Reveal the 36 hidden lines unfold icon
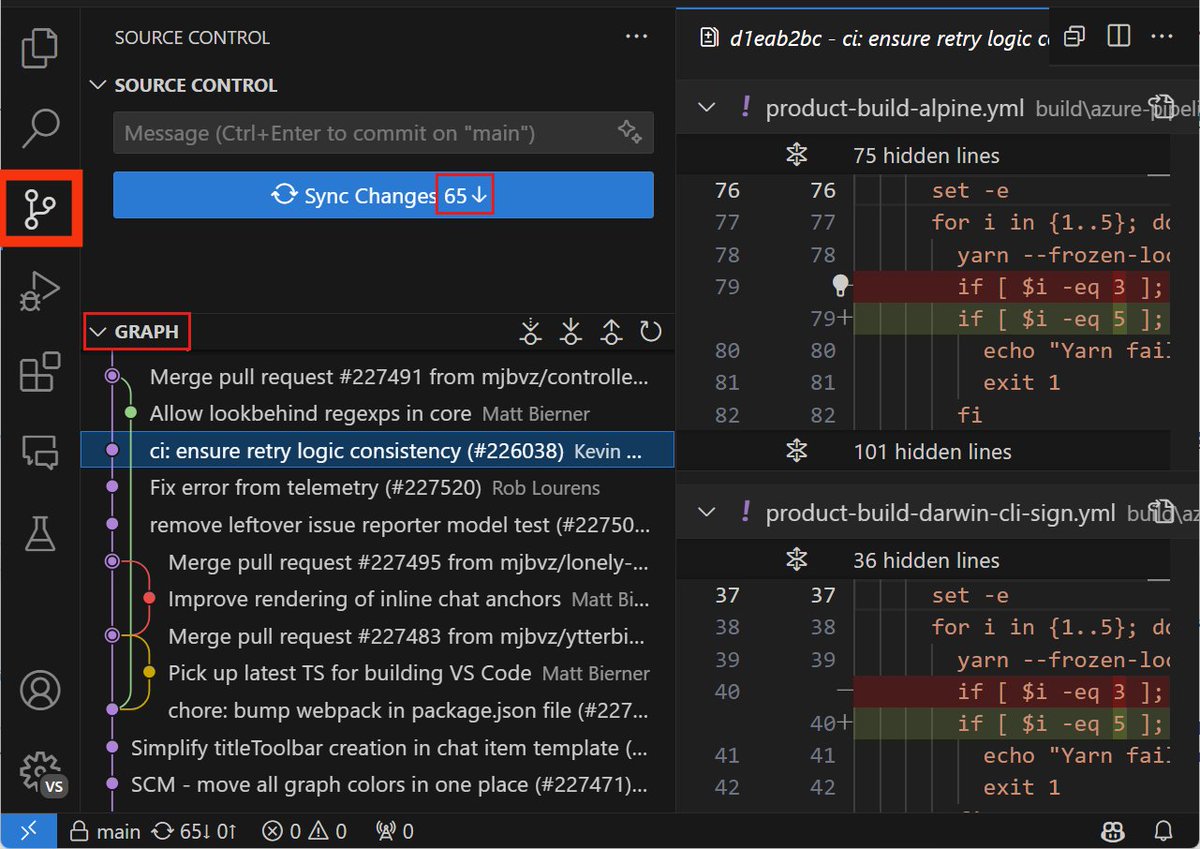 [x=796, y=560]
